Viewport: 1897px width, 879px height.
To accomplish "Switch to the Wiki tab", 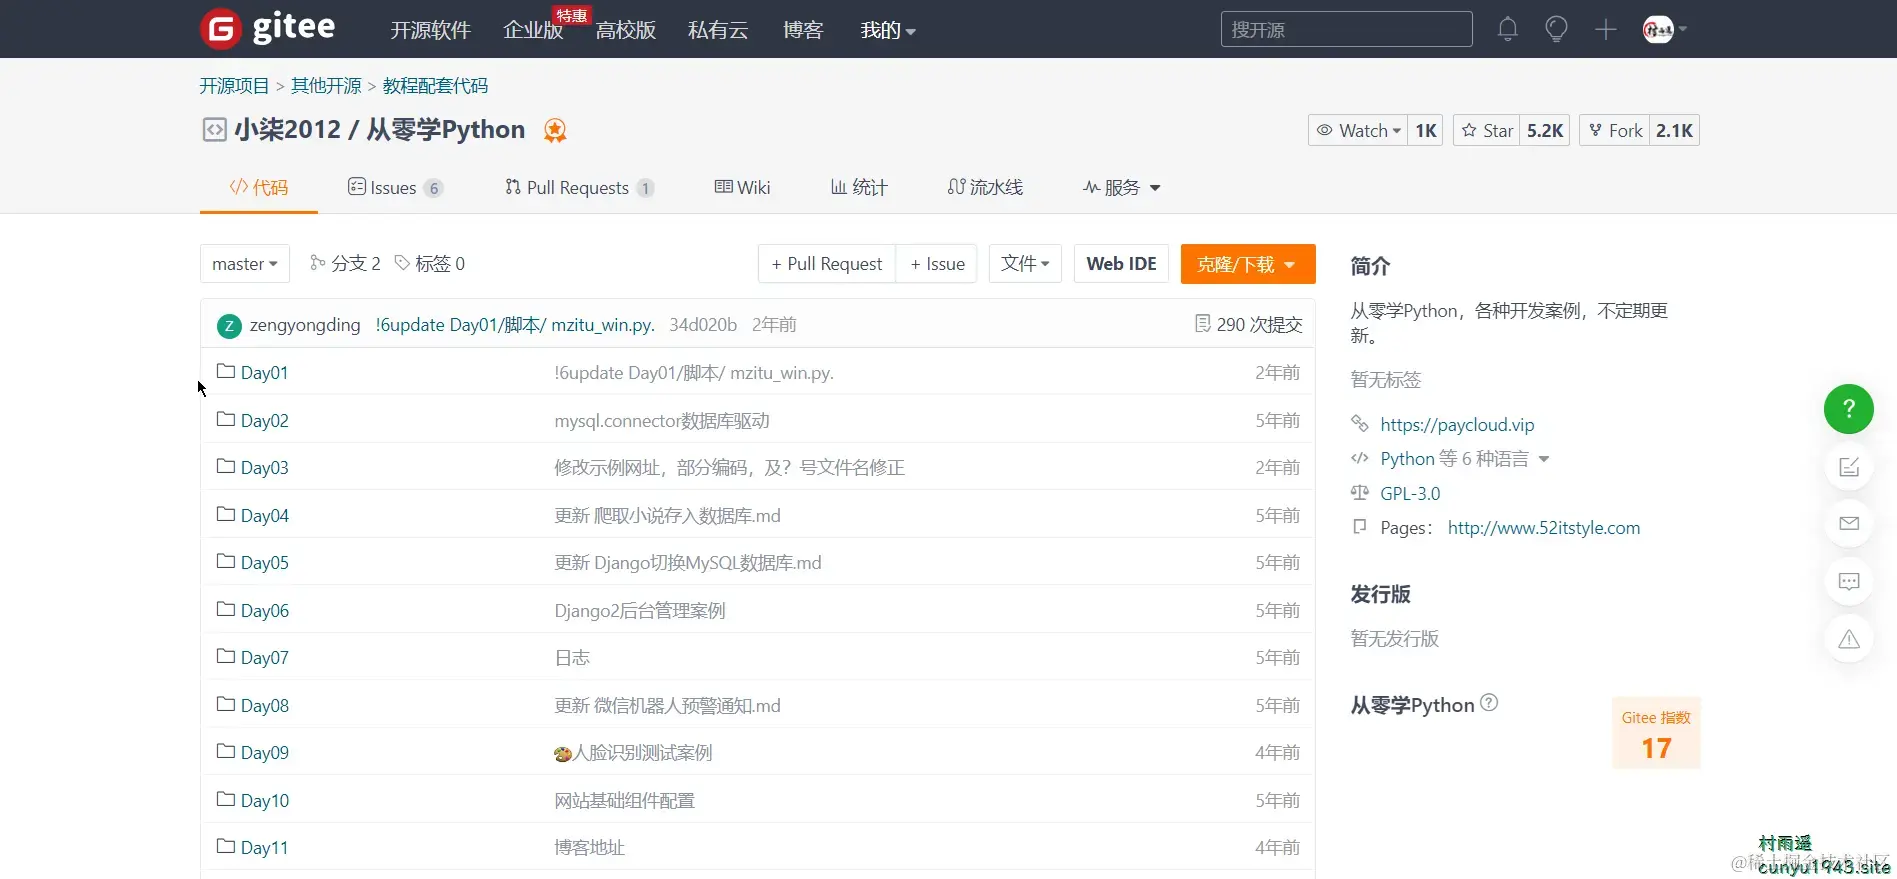I will tap(742, 188).
